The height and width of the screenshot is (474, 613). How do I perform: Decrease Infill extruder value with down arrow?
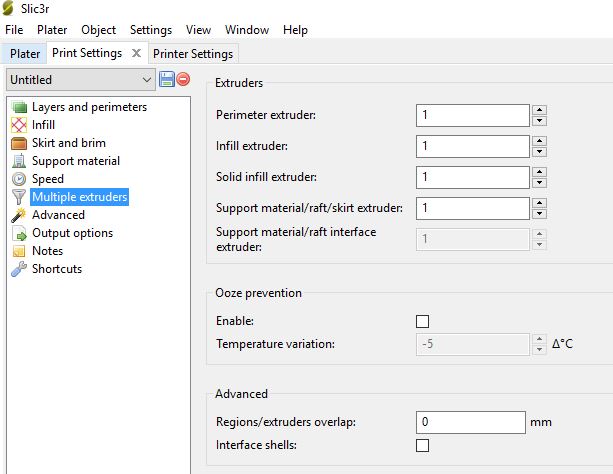point(539,152)
